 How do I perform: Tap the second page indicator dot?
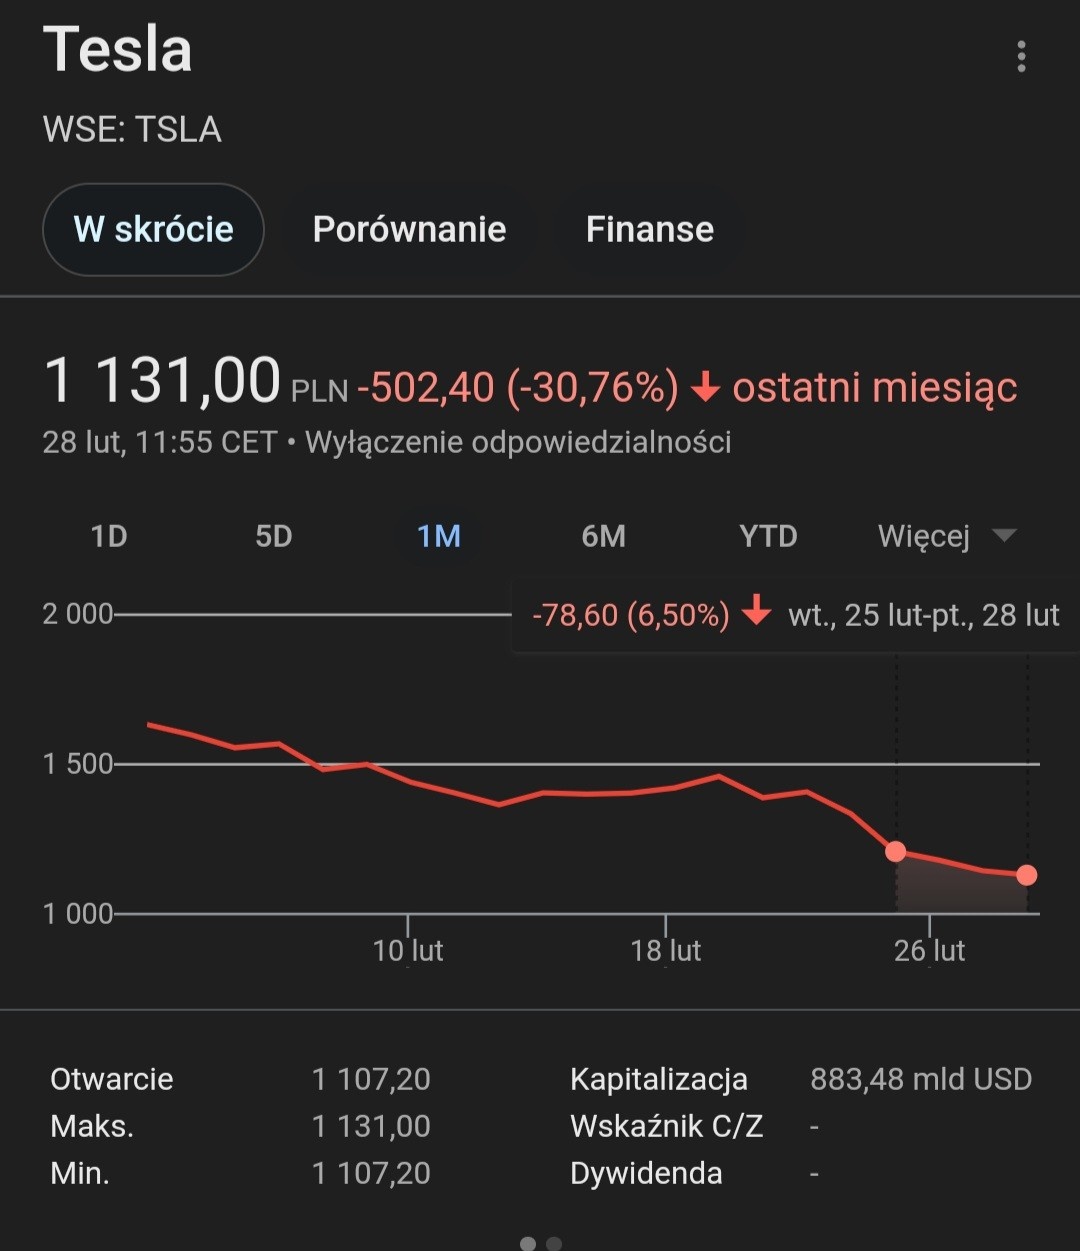point(553,1243)
